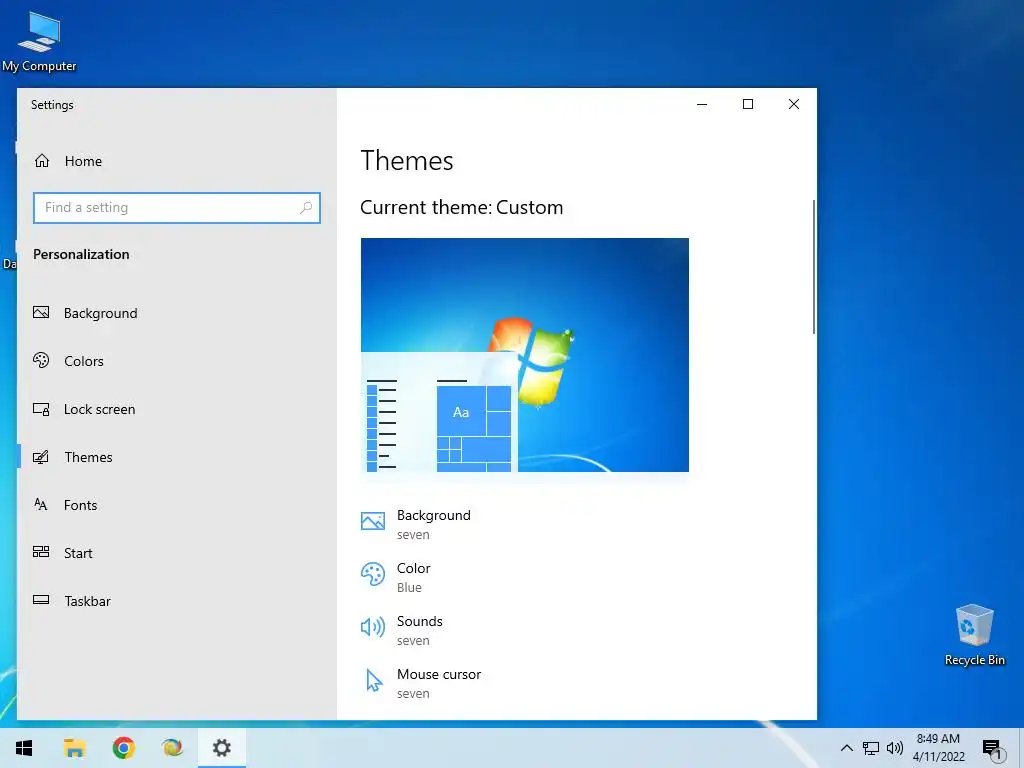The width and height of the screenshot is (1024, 768).
Task: Close the Settings window
Action: click(793, 104)
